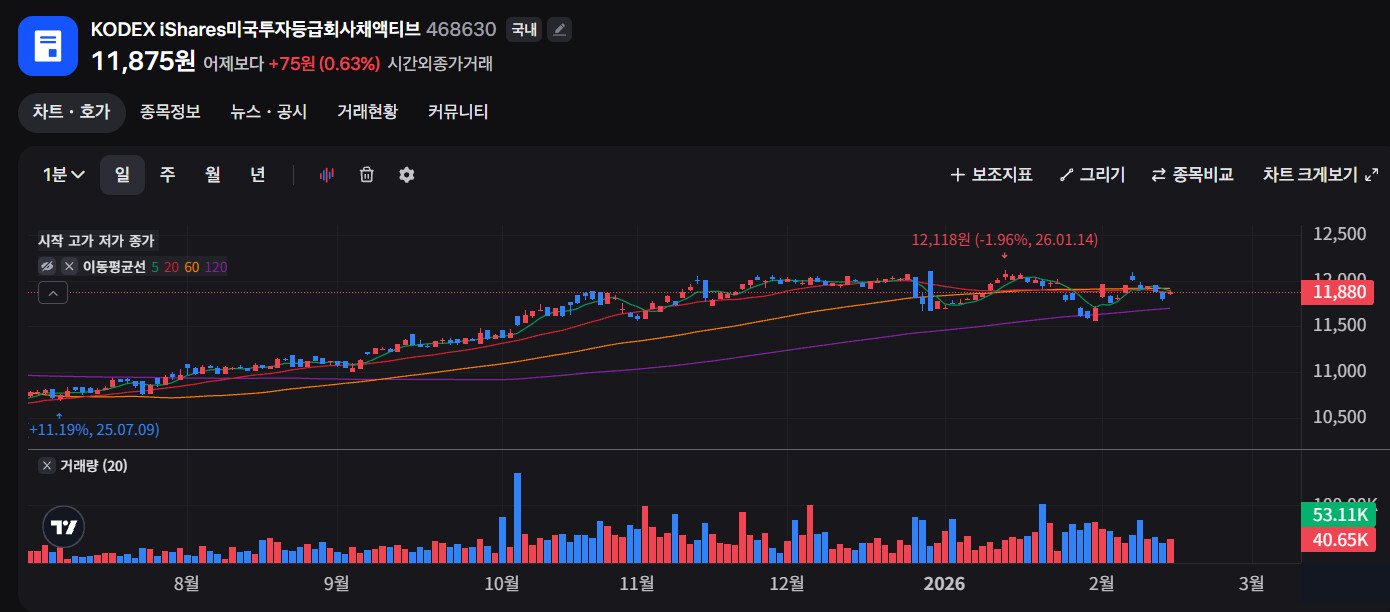
Task: Click the 국내 badge
Action: [x=524, y=30]
